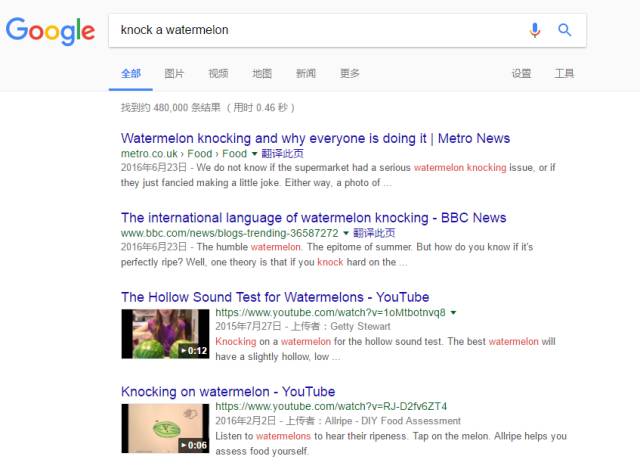Image resolution: width=640 pixels, height=475 pixels.
Task: Expand the dropdown arrow beside metro.co.uk URL
Action: [x=254, y=154]
